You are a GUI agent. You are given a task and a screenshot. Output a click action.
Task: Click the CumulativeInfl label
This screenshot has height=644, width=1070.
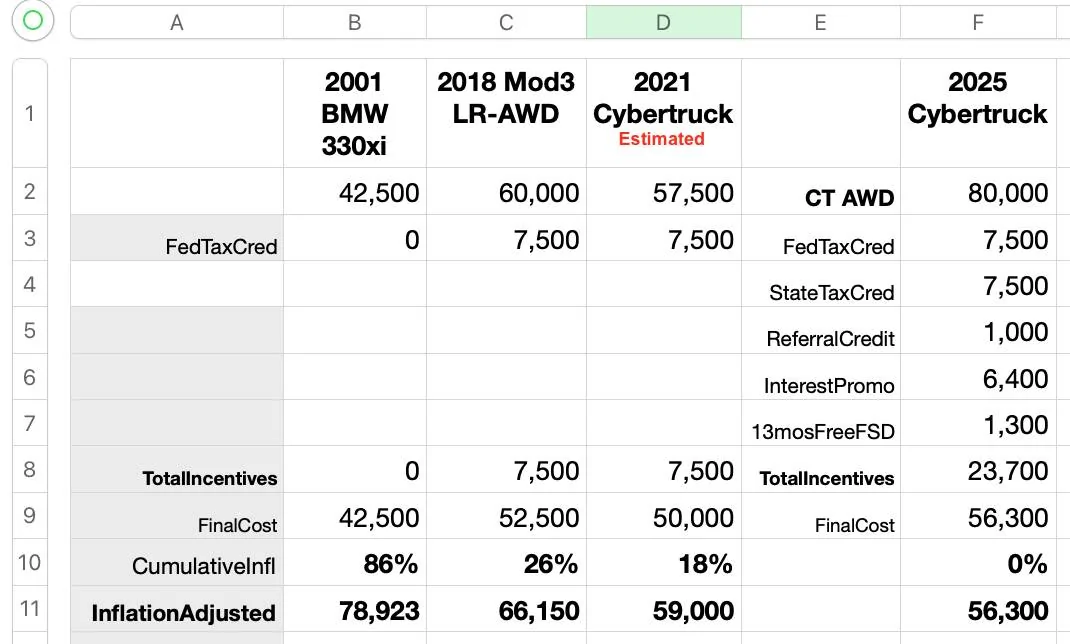point(177,562)
